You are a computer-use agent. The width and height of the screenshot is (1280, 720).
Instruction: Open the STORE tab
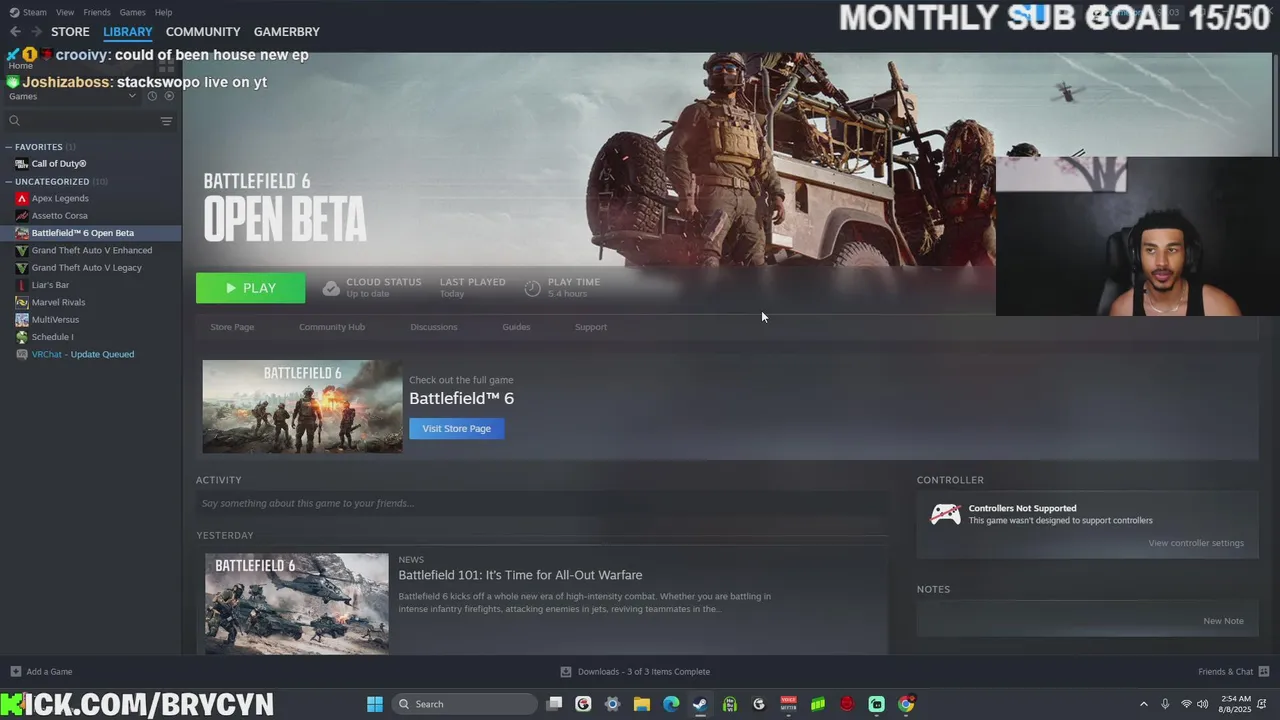[70, 32]
